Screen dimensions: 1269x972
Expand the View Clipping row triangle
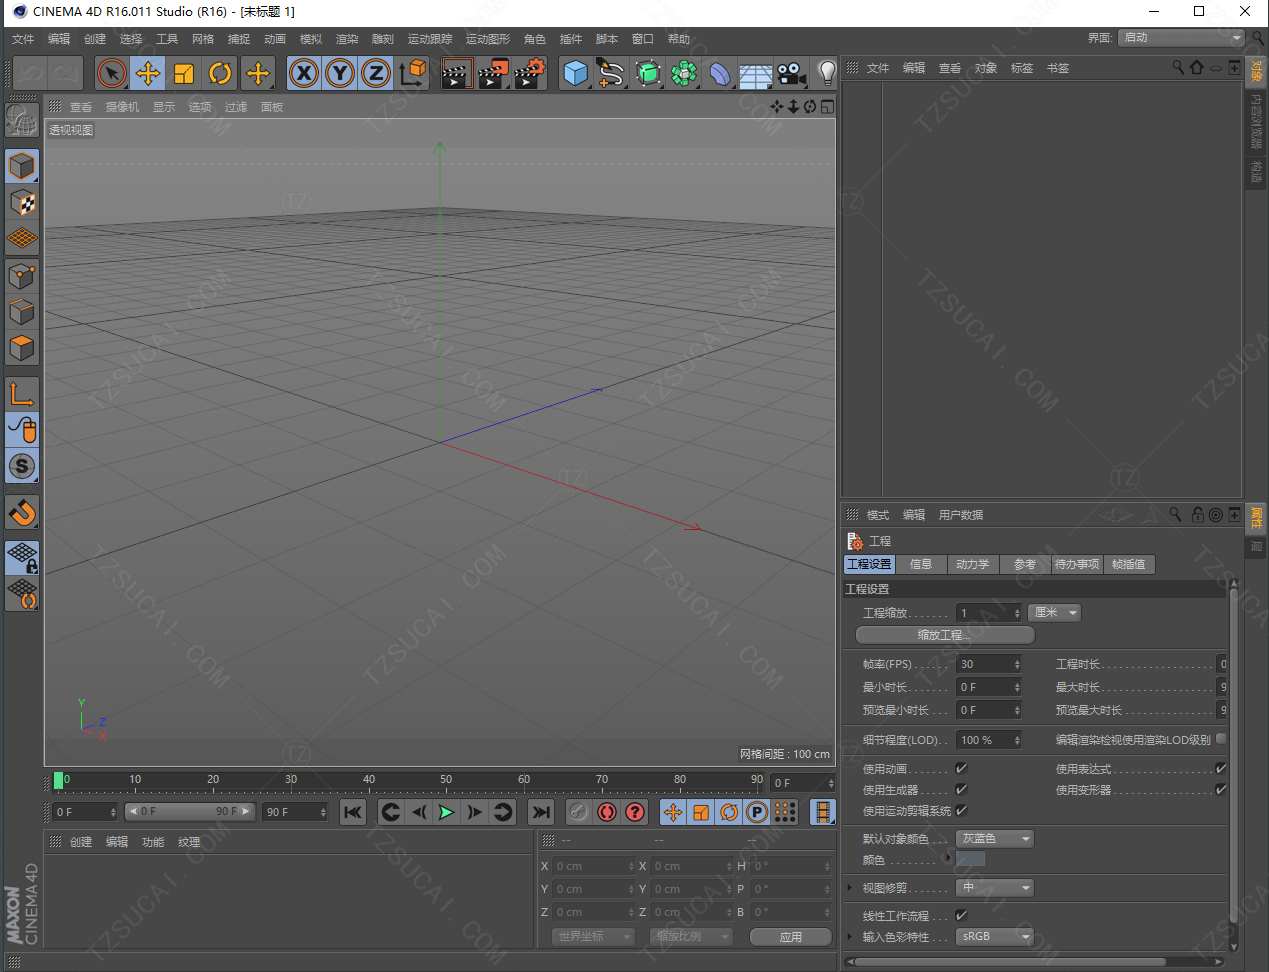(x=850, y=887)
